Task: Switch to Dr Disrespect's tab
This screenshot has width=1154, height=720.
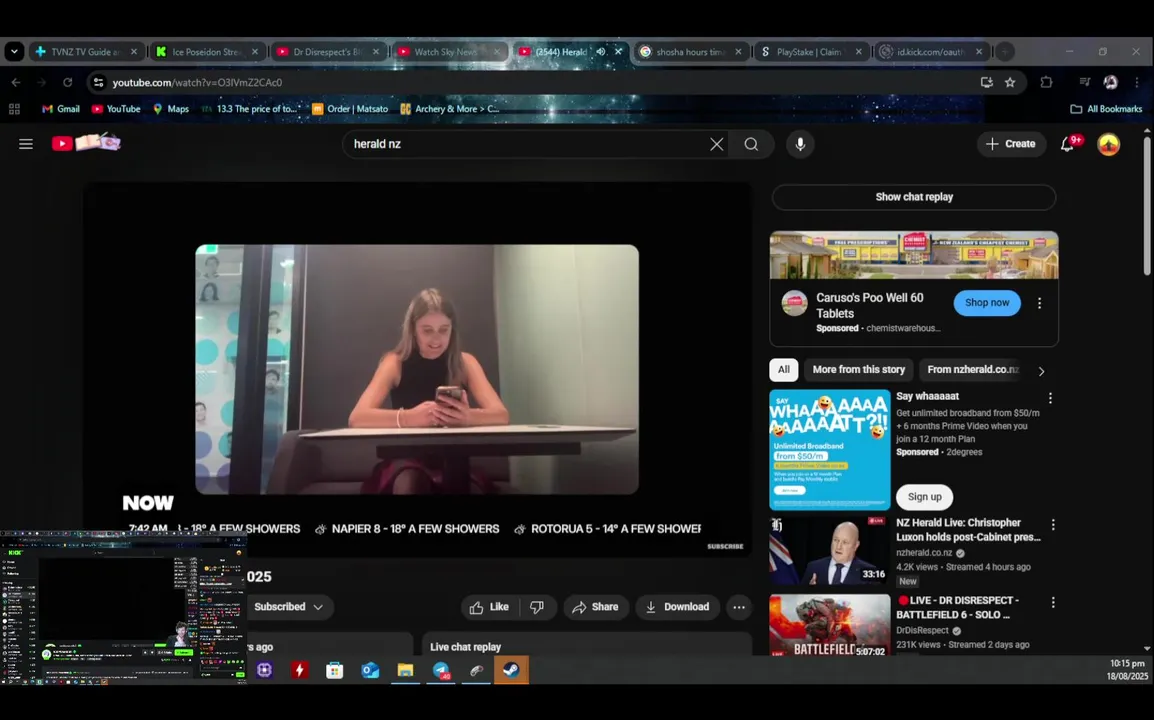Action: [x=329, y=52]
